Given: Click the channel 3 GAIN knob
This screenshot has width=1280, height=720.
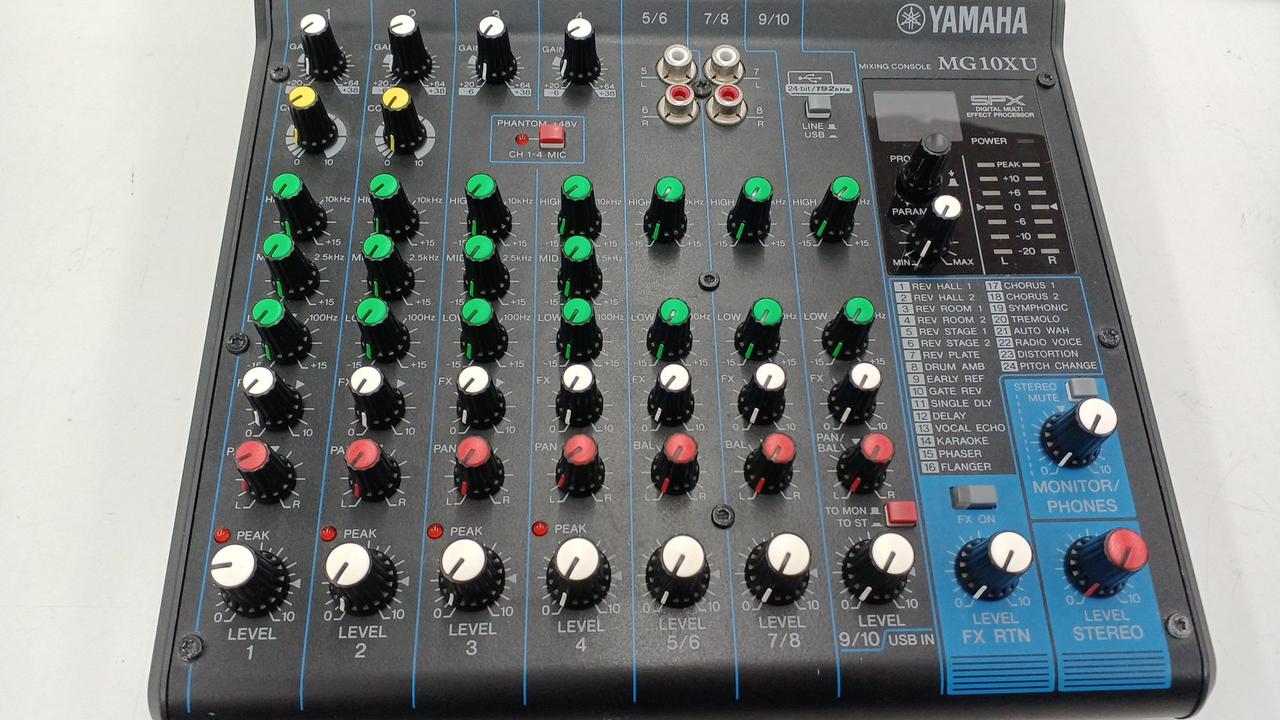Looking at the screenshot, I should [494, 50].
